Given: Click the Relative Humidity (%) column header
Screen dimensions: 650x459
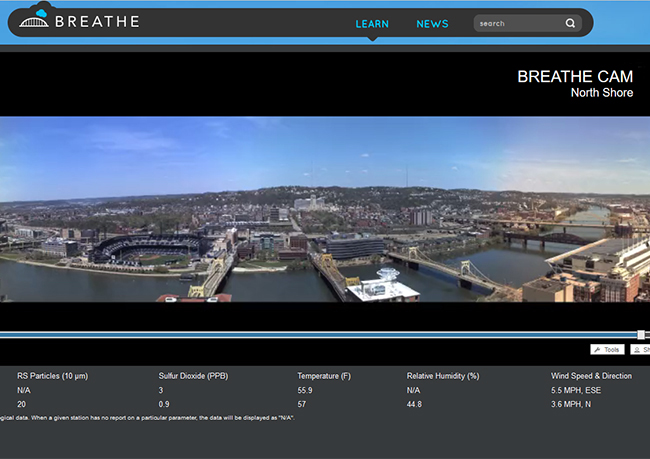Looking at the screenshot, I should tap(443, 376).
